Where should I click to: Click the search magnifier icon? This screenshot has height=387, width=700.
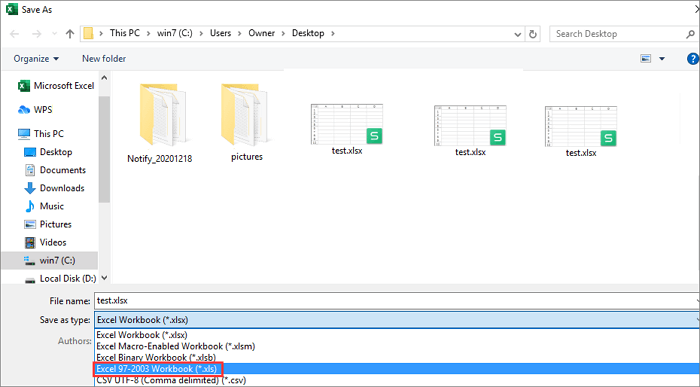[x=690, y=34]
